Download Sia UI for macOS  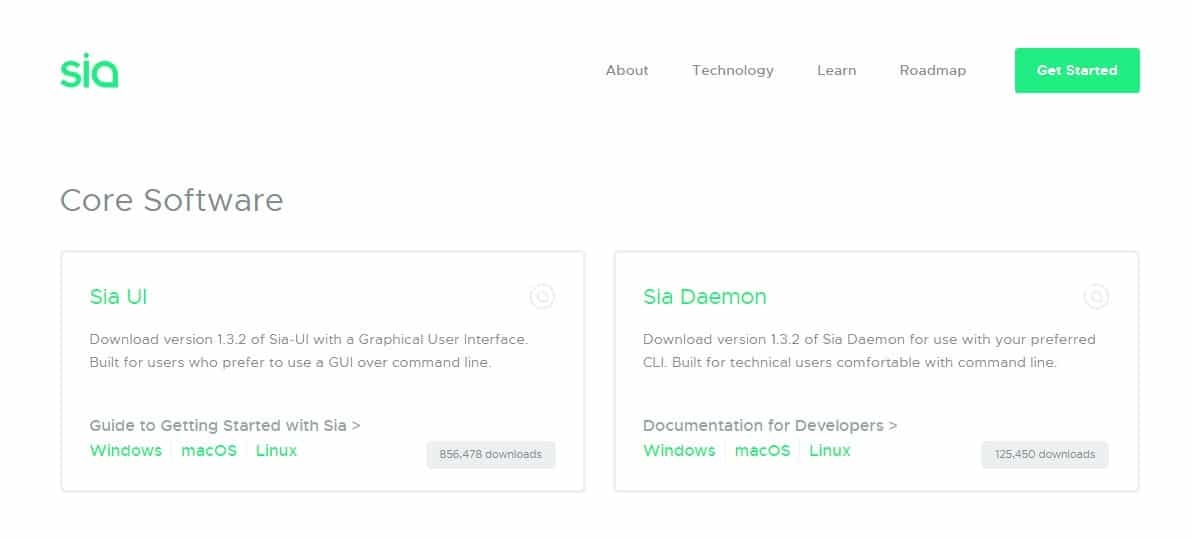point(209,451)
